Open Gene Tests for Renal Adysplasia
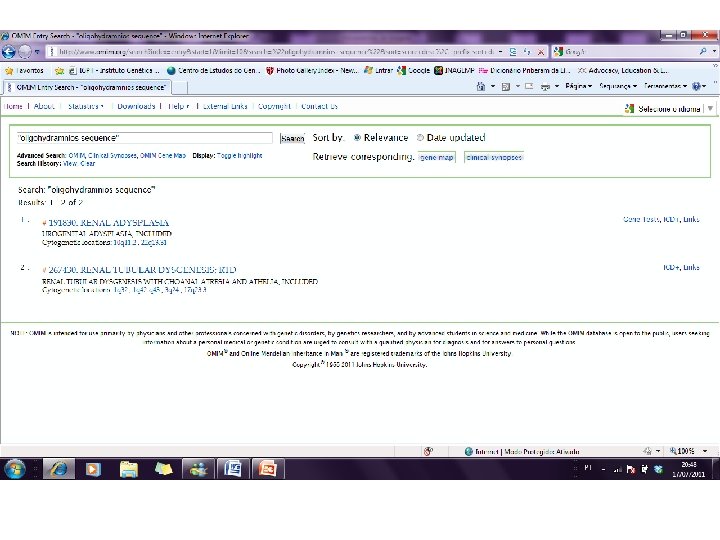Screen dimensions: 720x540 (641, 219)
